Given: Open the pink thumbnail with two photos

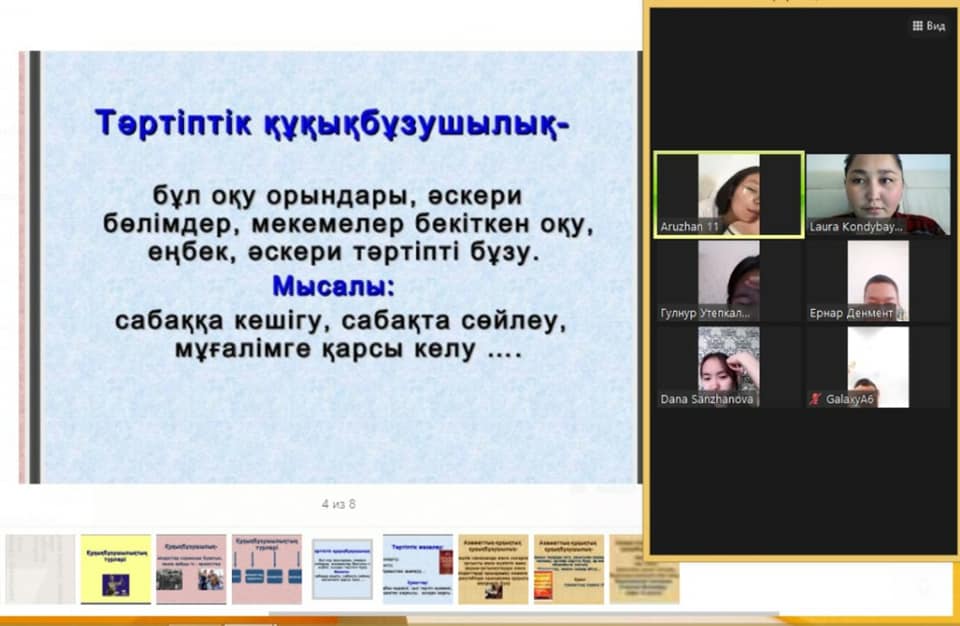Looking at the screenshot, I should 191,569.
